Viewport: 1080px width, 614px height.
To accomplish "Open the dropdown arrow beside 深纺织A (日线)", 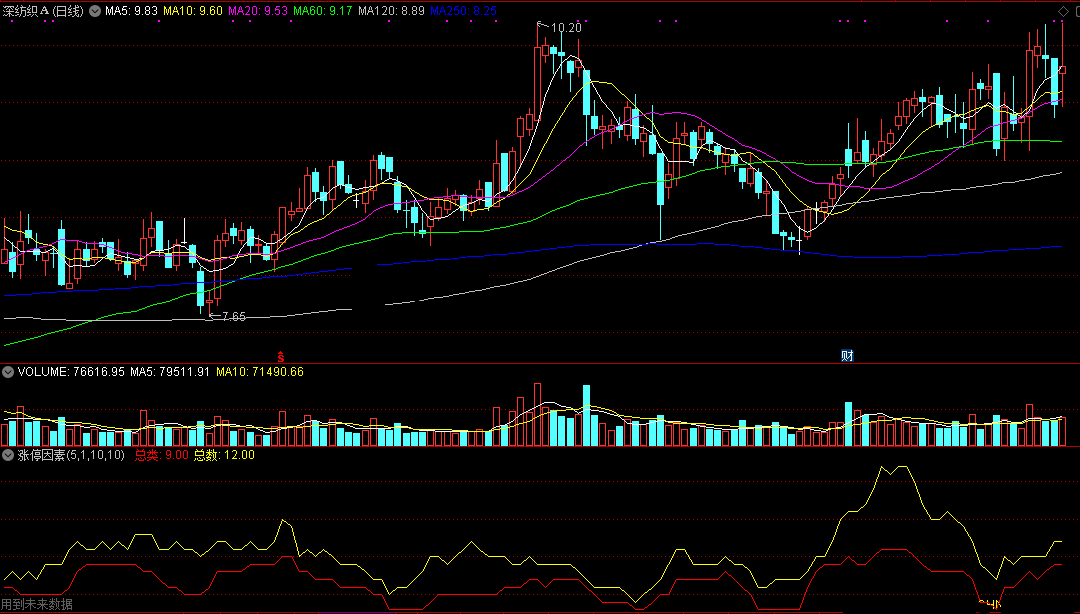I will (94, 11).
